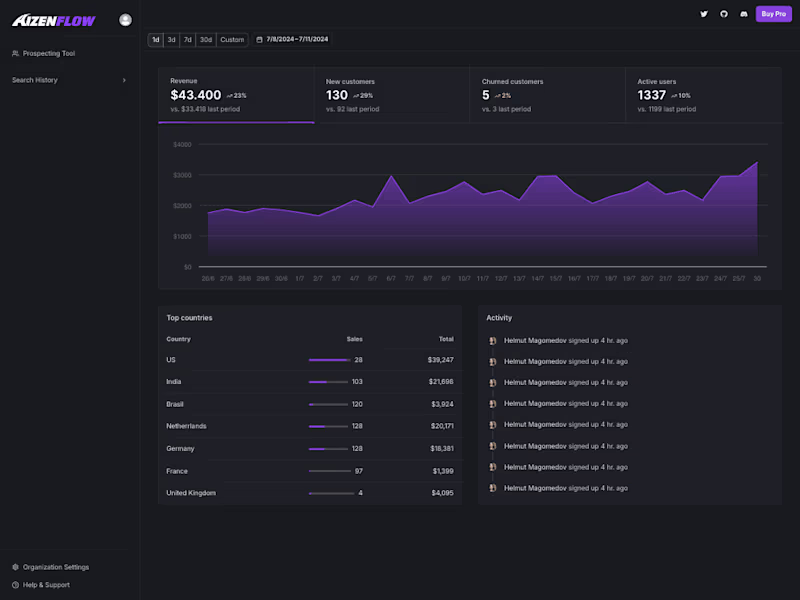Click the Buy Pro button

tap(773, 14)
